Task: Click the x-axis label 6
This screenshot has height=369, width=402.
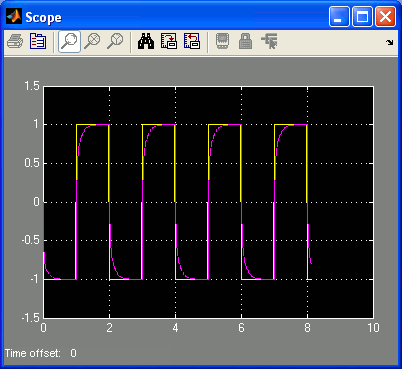Action: 241,328
